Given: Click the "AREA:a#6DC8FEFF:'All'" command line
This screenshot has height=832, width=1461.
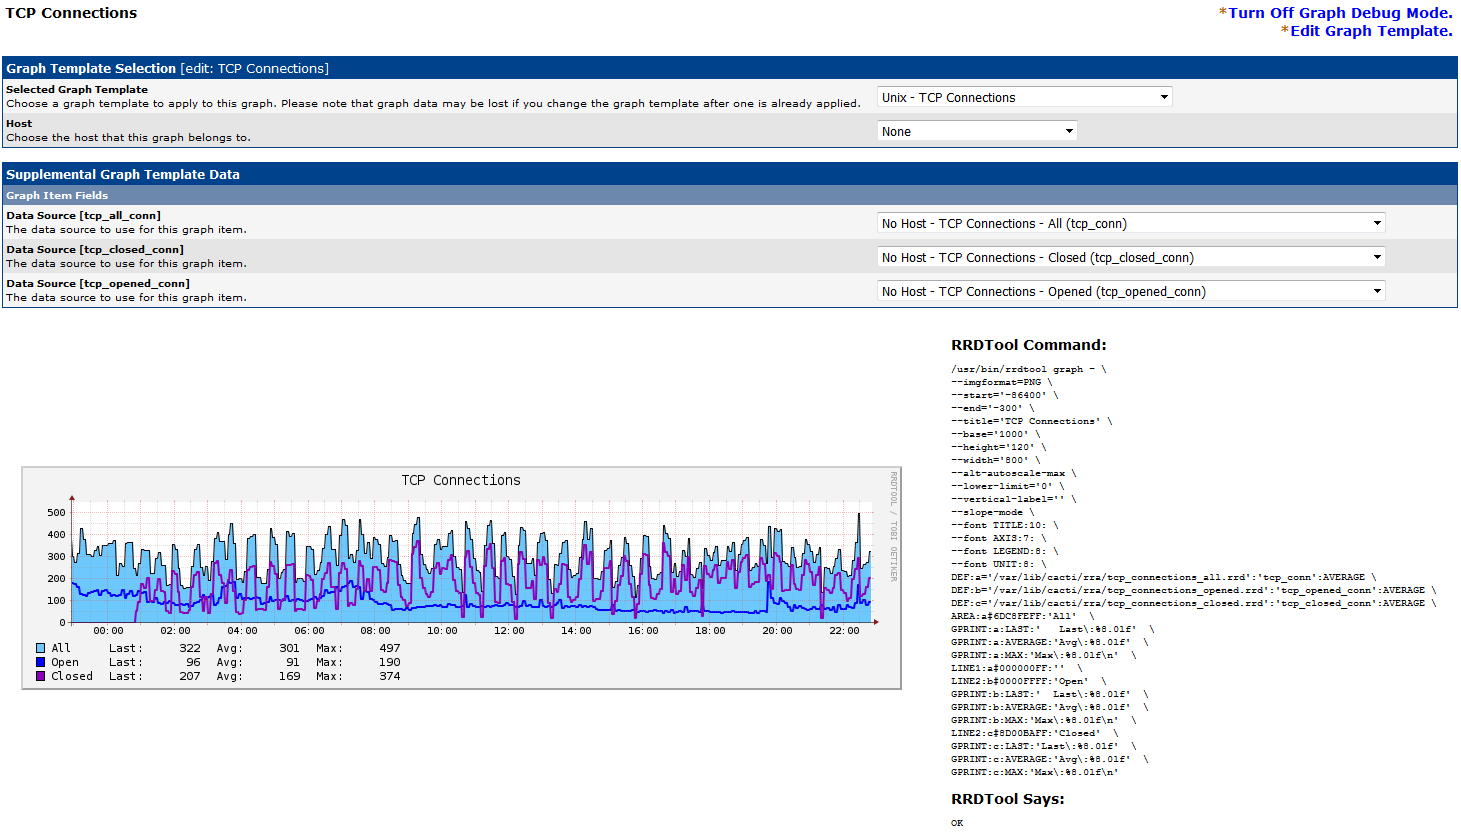Looking at the screenshot, I should [x=1022, y=616].
